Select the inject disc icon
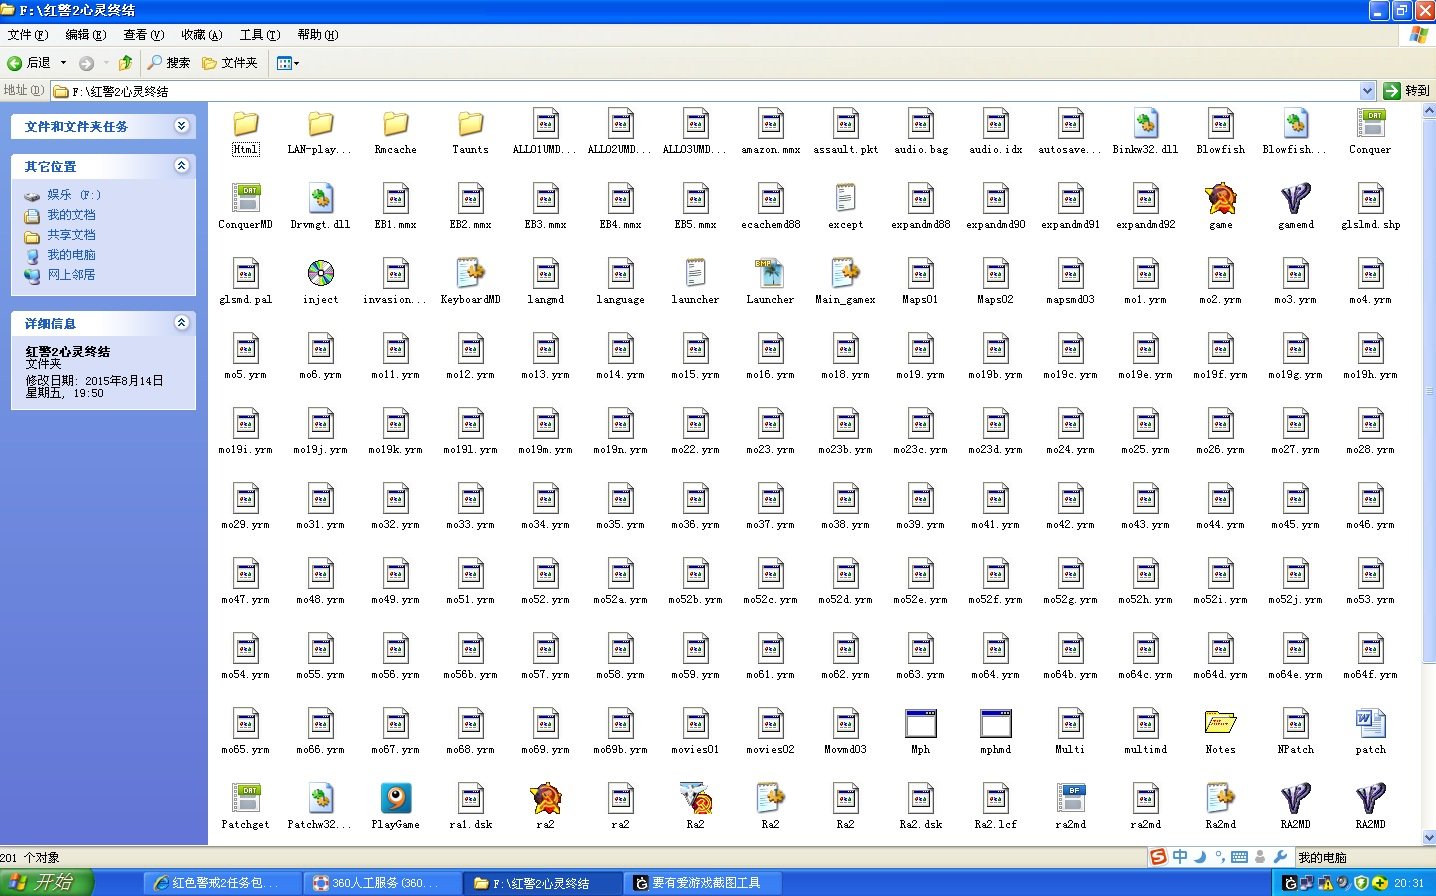 pyautogui.click(x=320, y=274)
